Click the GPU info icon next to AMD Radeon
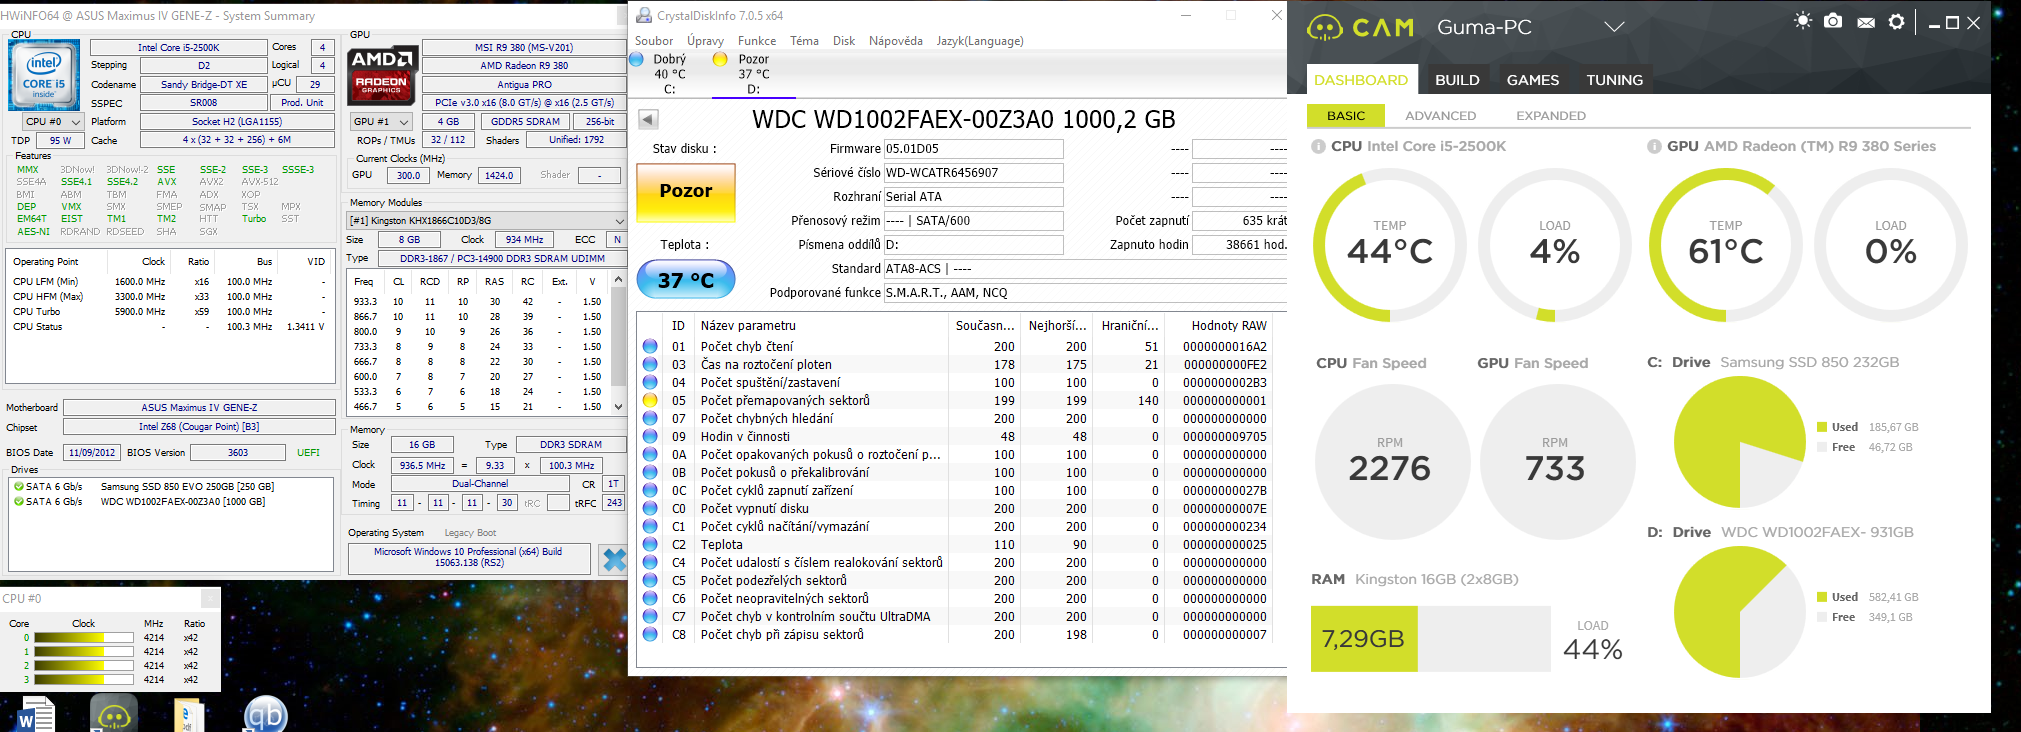The height and width of the screenshot is (732, 2021). [1654, 147]
